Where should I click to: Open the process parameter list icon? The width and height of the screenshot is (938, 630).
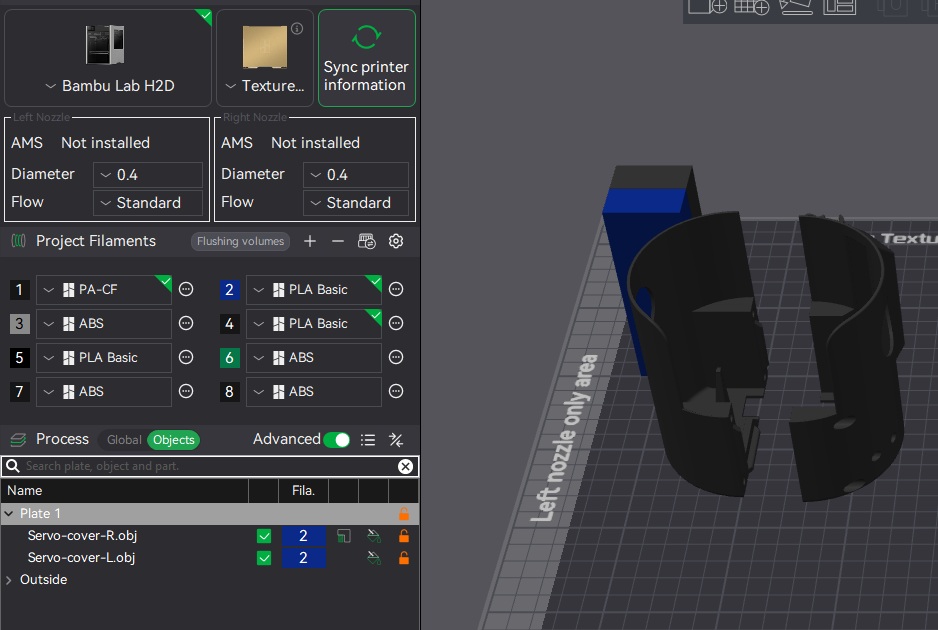pyautogui.click(x=368, y=440)
